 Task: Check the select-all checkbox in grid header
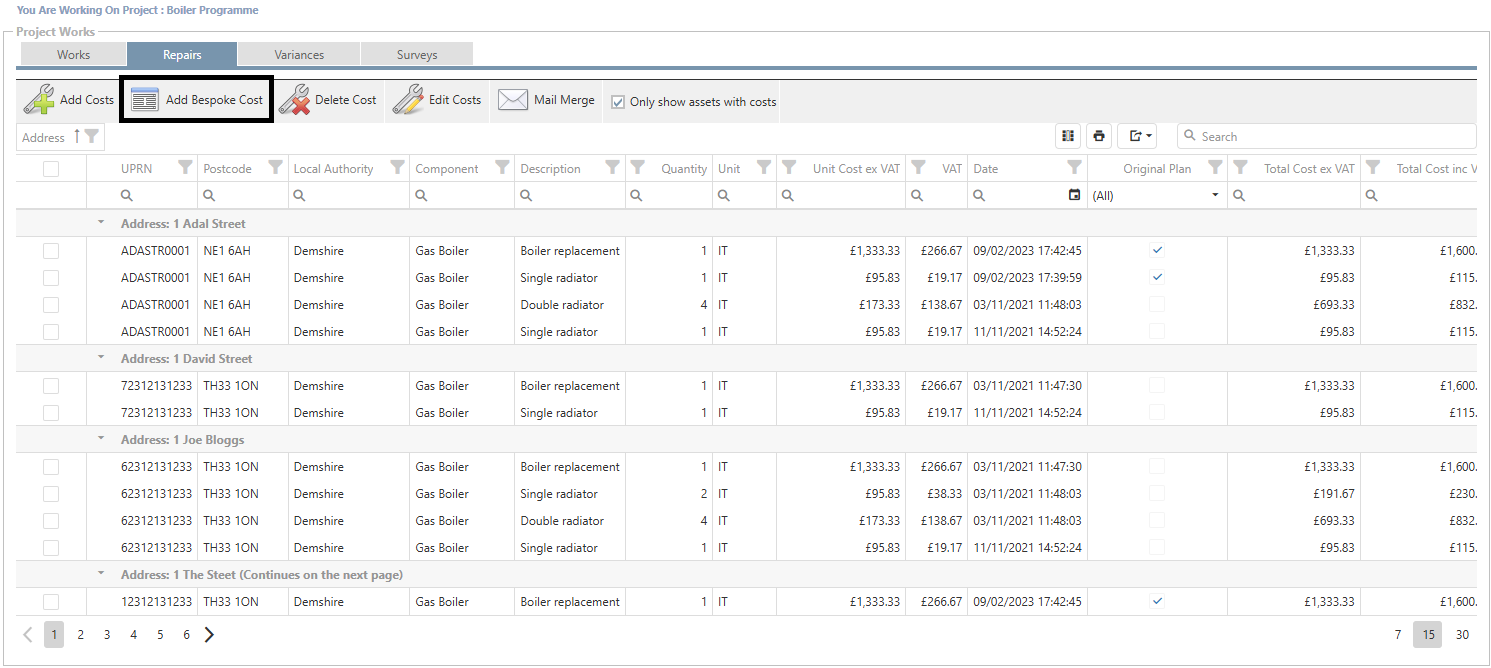click(x=51, y=169)
